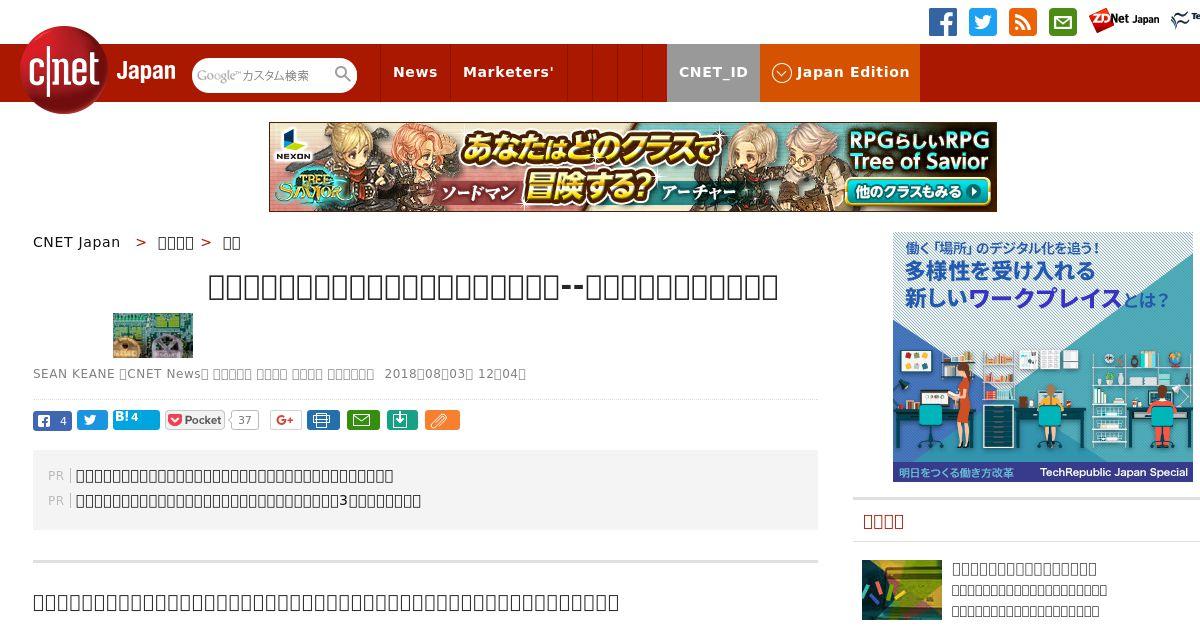Share article on Facebook button
Image resolution: width=1200 pixels, height=630 pixels.
click(x=52, y=421)
